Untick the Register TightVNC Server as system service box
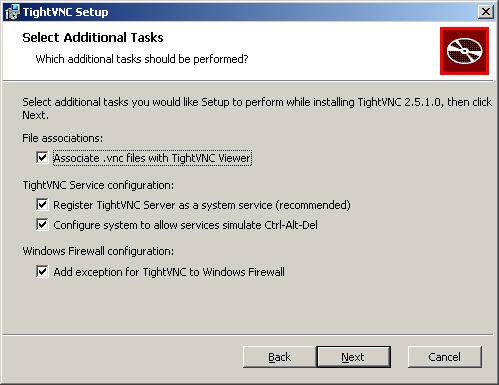Image resolution: width=499 pixels, height=385 pixels. 42,204
